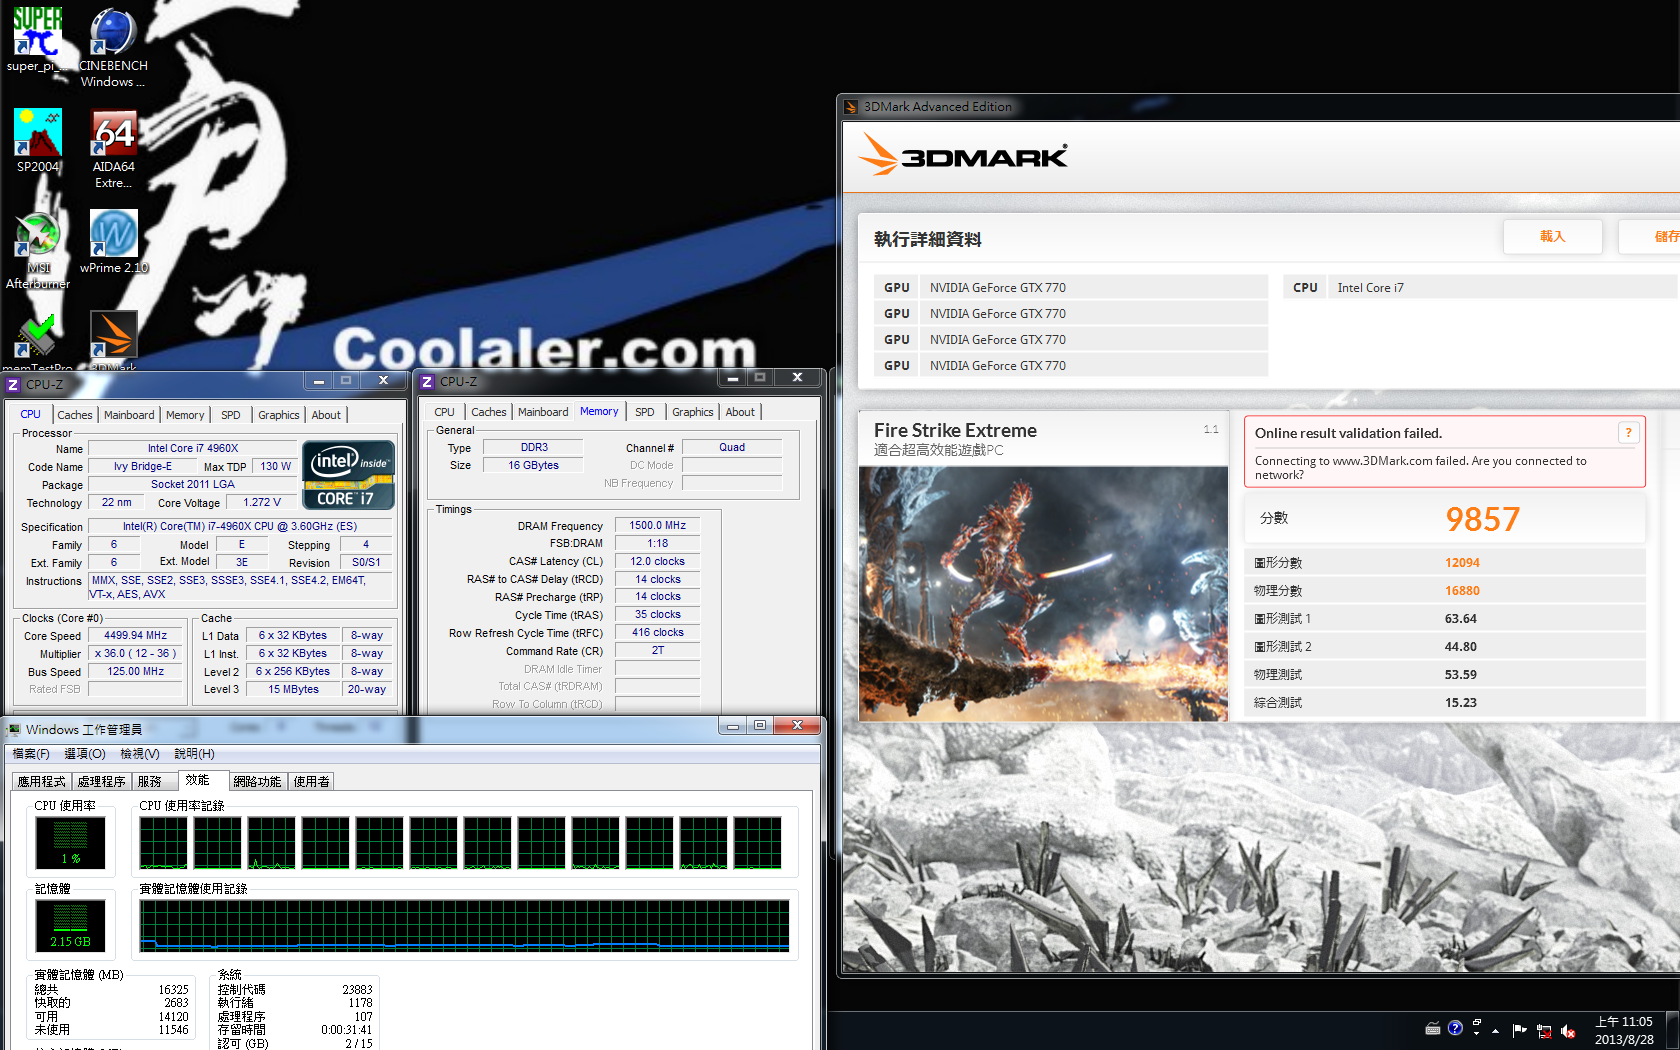Launch the 3DMark desktop shortcut icon
The height and width of the screenshot is (1050, 1680).
point(114,340)
